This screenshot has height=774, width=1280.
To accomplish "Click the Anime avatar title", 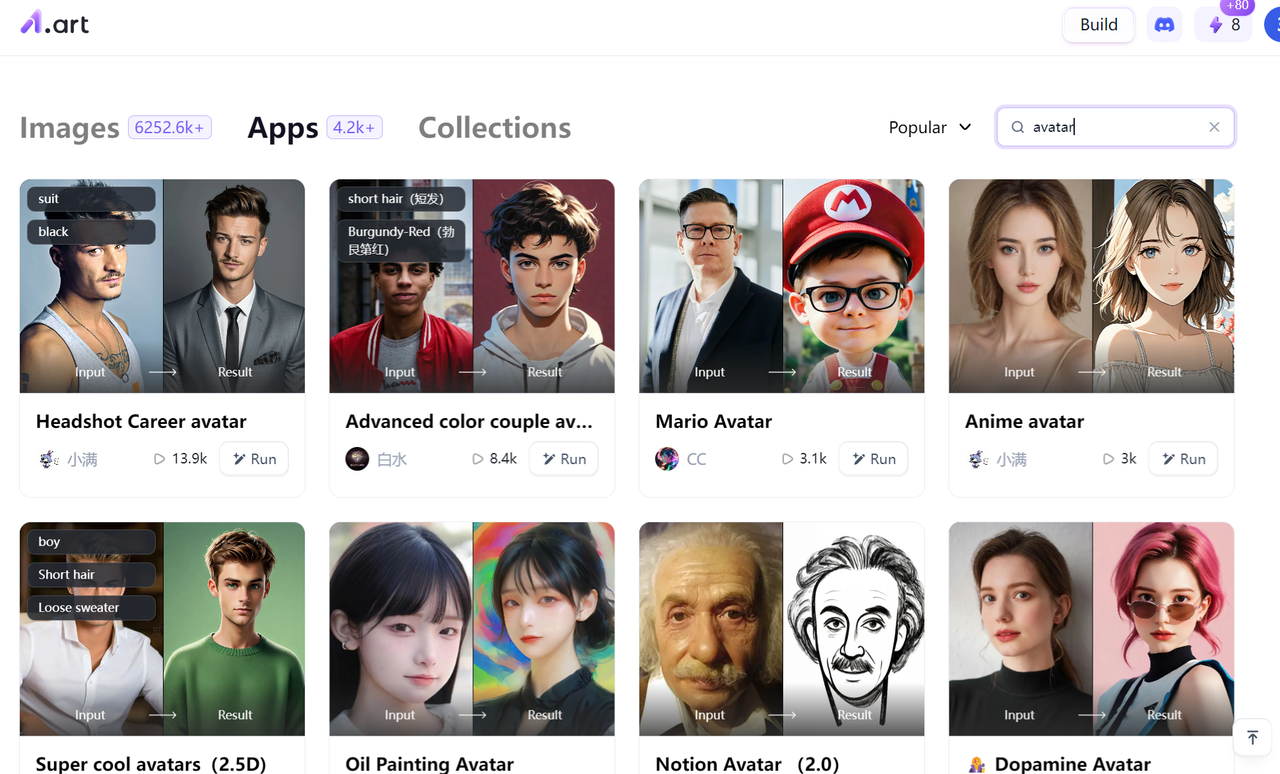I will point(1024,422).
